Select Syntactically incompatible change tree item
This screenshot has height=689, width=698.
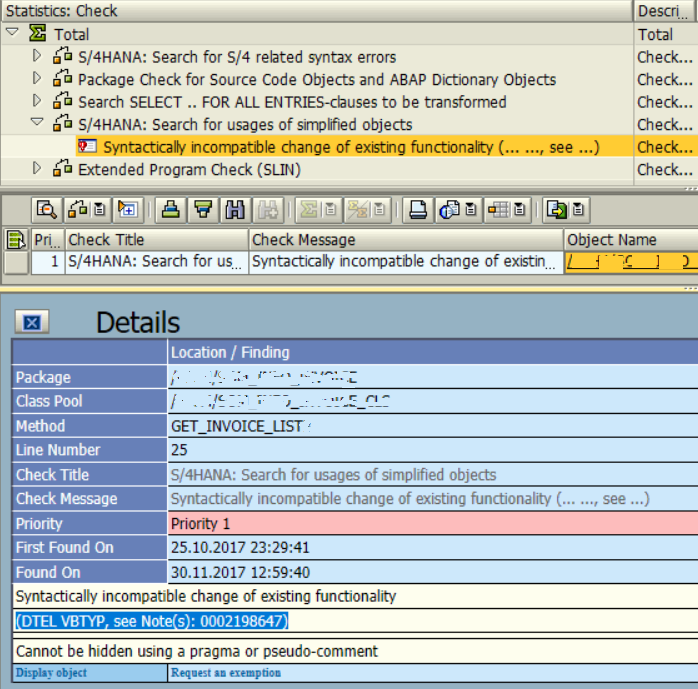351,147
